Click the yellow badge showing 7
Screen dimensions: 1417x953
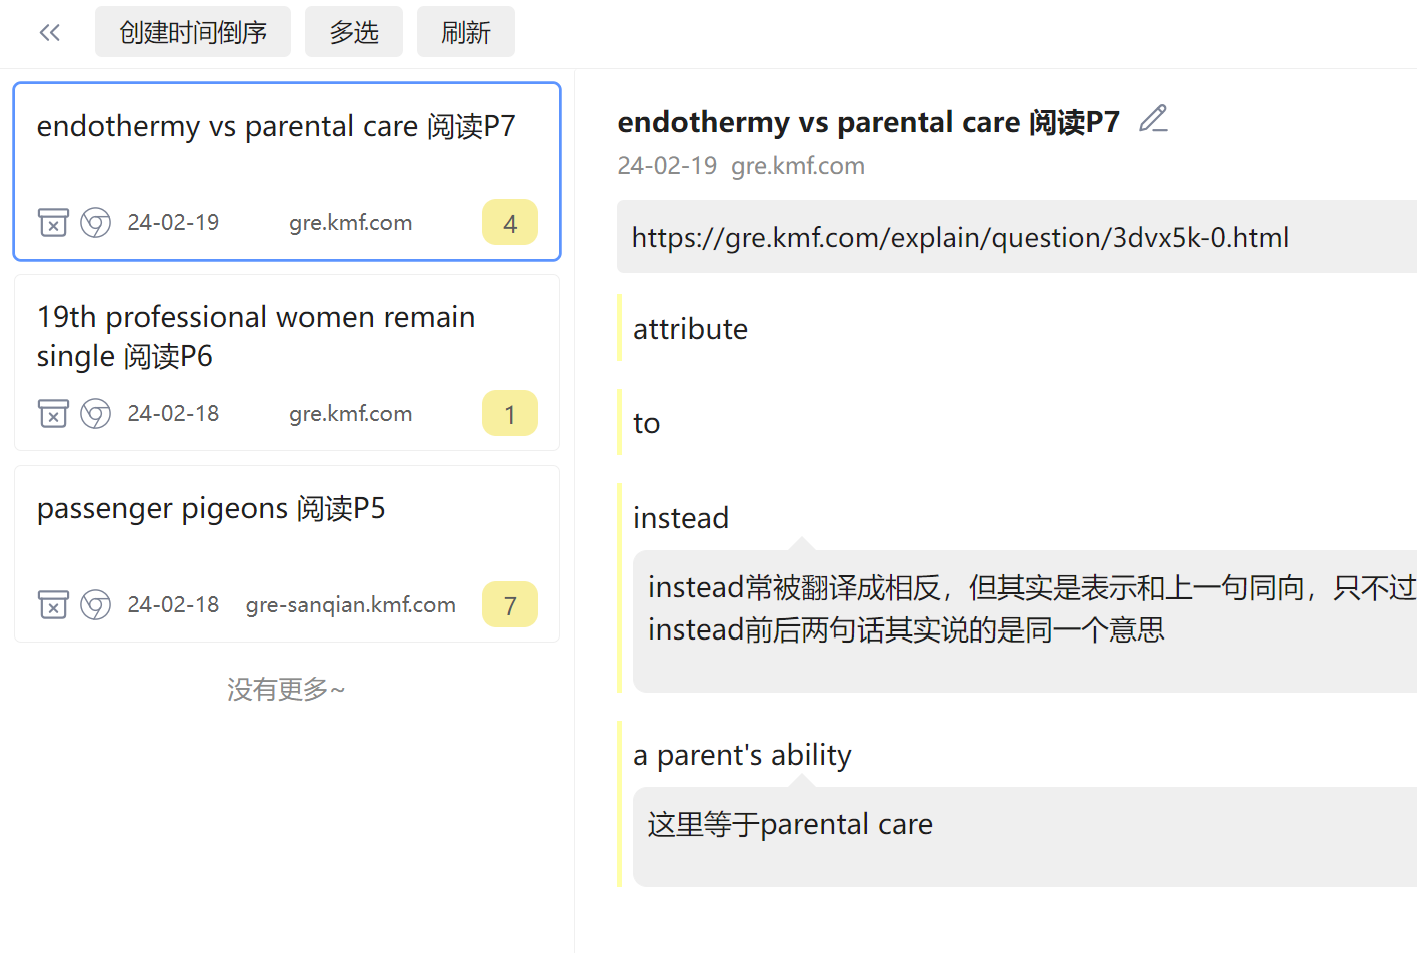point(510,604)
